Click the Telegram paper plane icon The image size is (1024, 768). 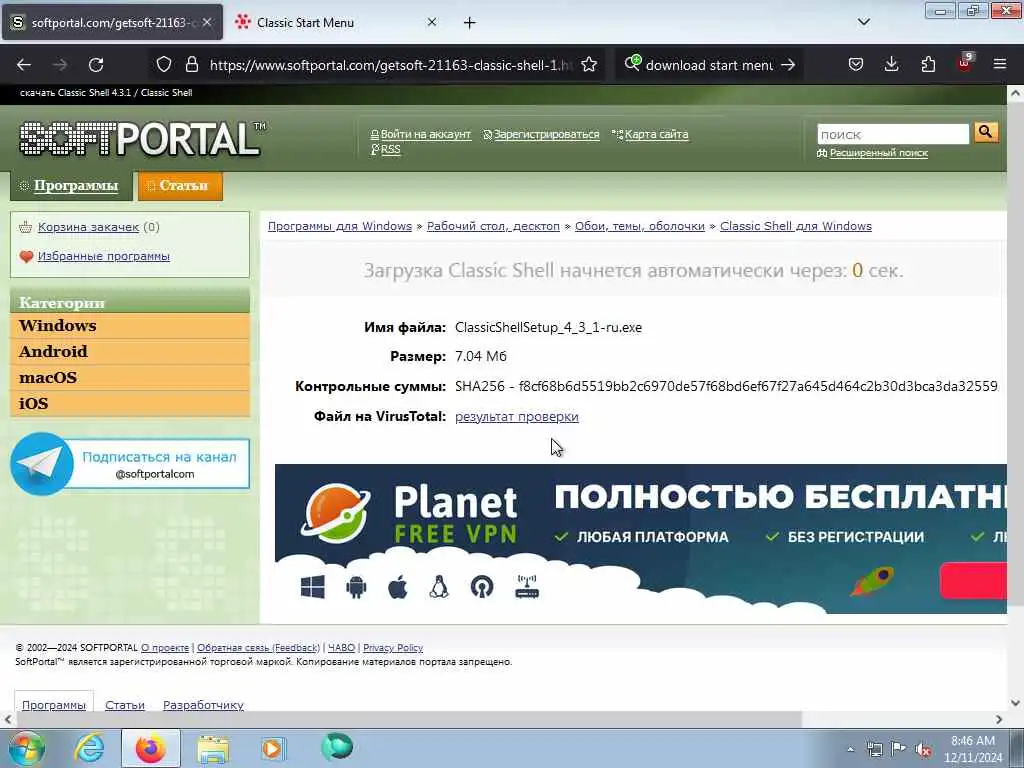point(42,464)
